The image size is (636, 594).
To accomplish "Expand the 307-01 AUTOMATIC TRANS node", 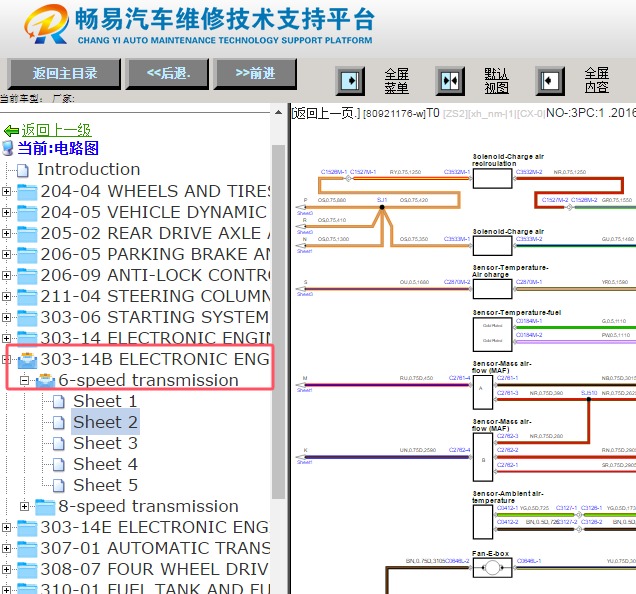I will (x=6, y=549).
